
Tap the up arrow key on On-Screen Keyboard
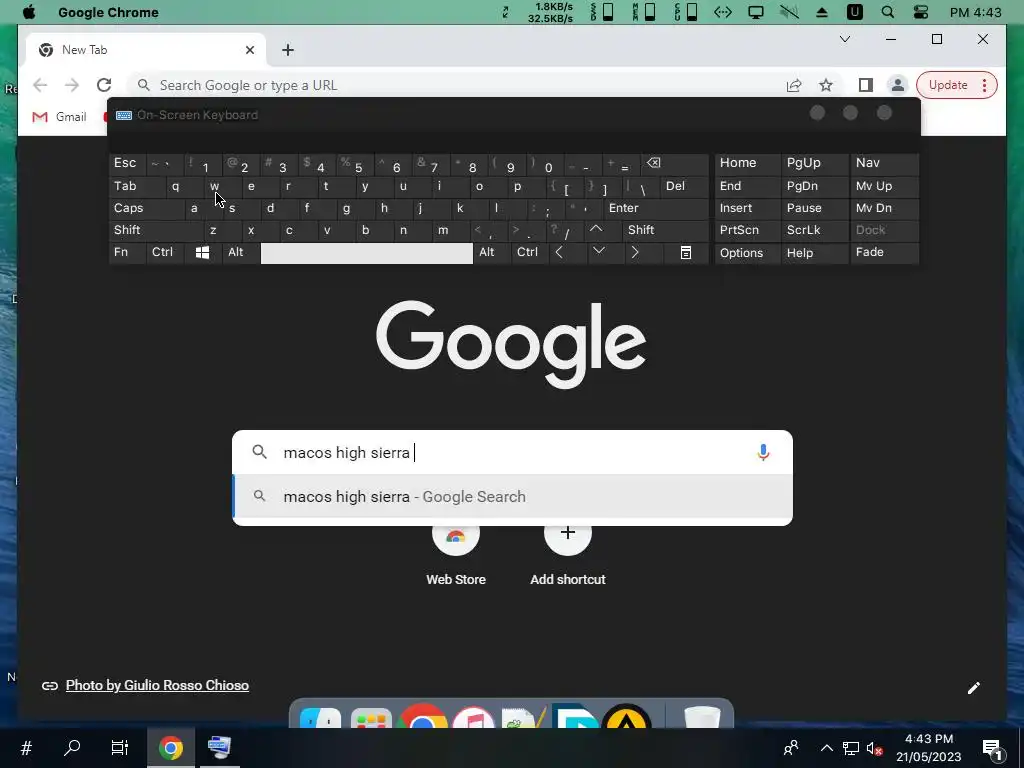click(596, 229)
